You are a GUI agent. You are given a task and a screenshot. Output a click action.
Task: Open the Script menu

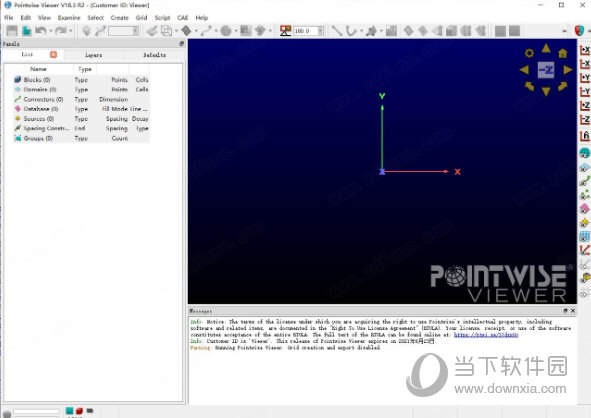pyautogui.click(x=162, y=18)
